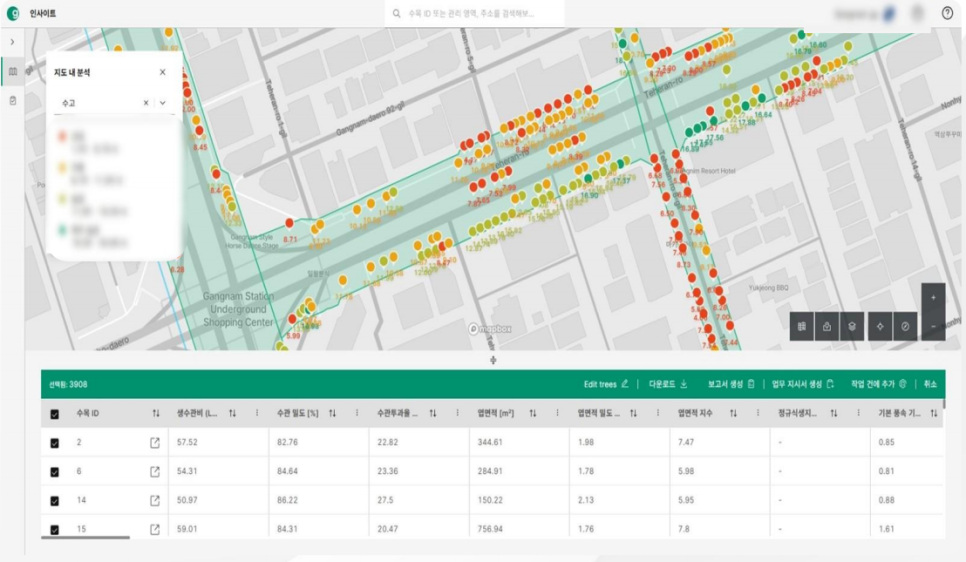Uncheck the checkbox for tree ID 14
This screenshot has width=966, height=562.
55,501
